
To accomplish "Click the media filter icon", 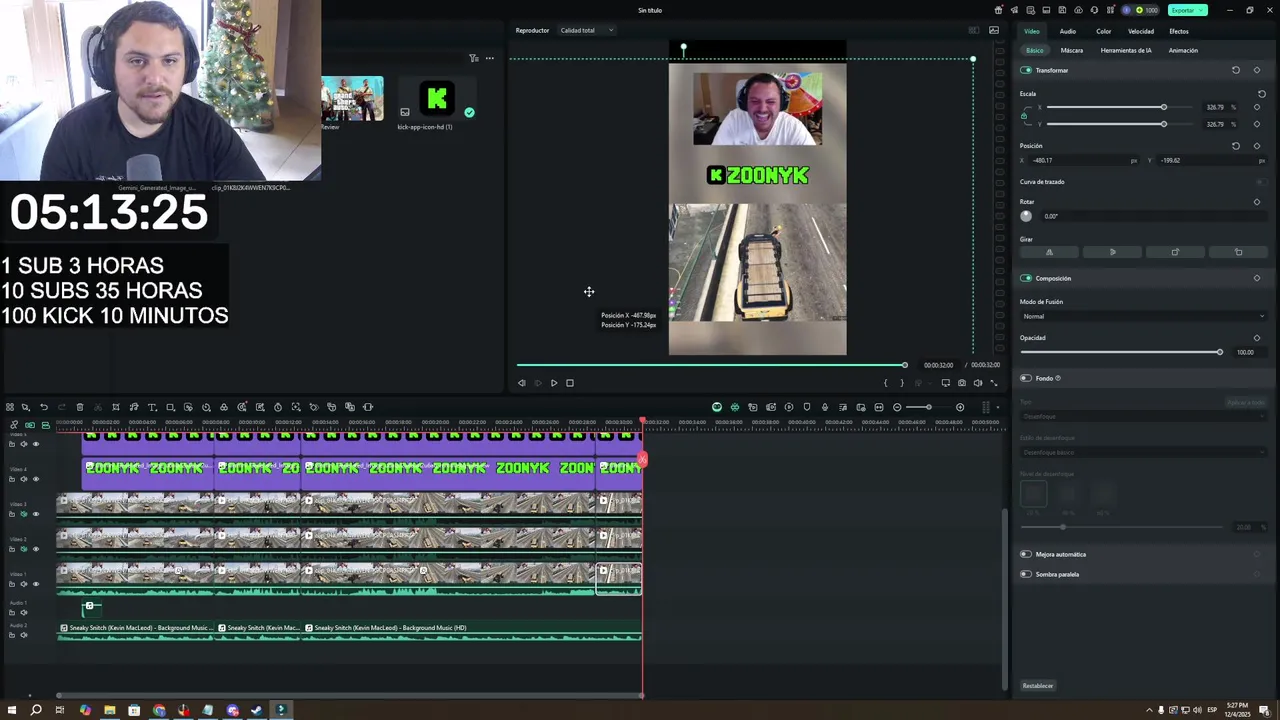I will (474, 58).
